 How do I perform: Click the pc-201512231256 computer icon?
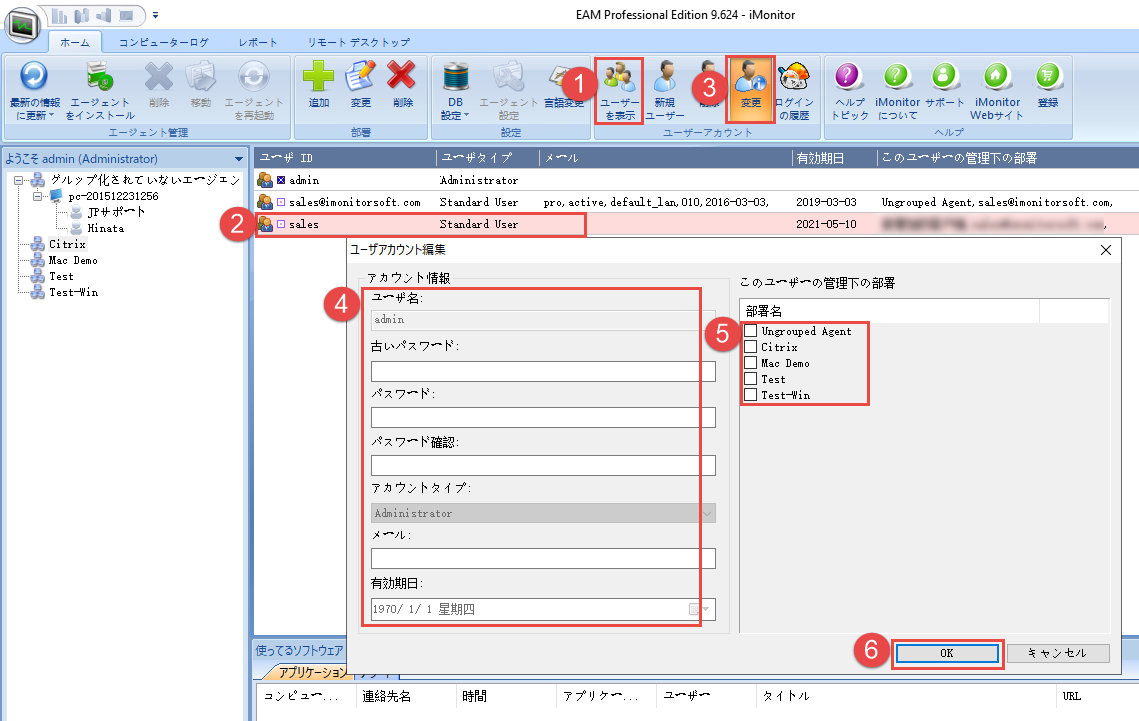point(57,196)
